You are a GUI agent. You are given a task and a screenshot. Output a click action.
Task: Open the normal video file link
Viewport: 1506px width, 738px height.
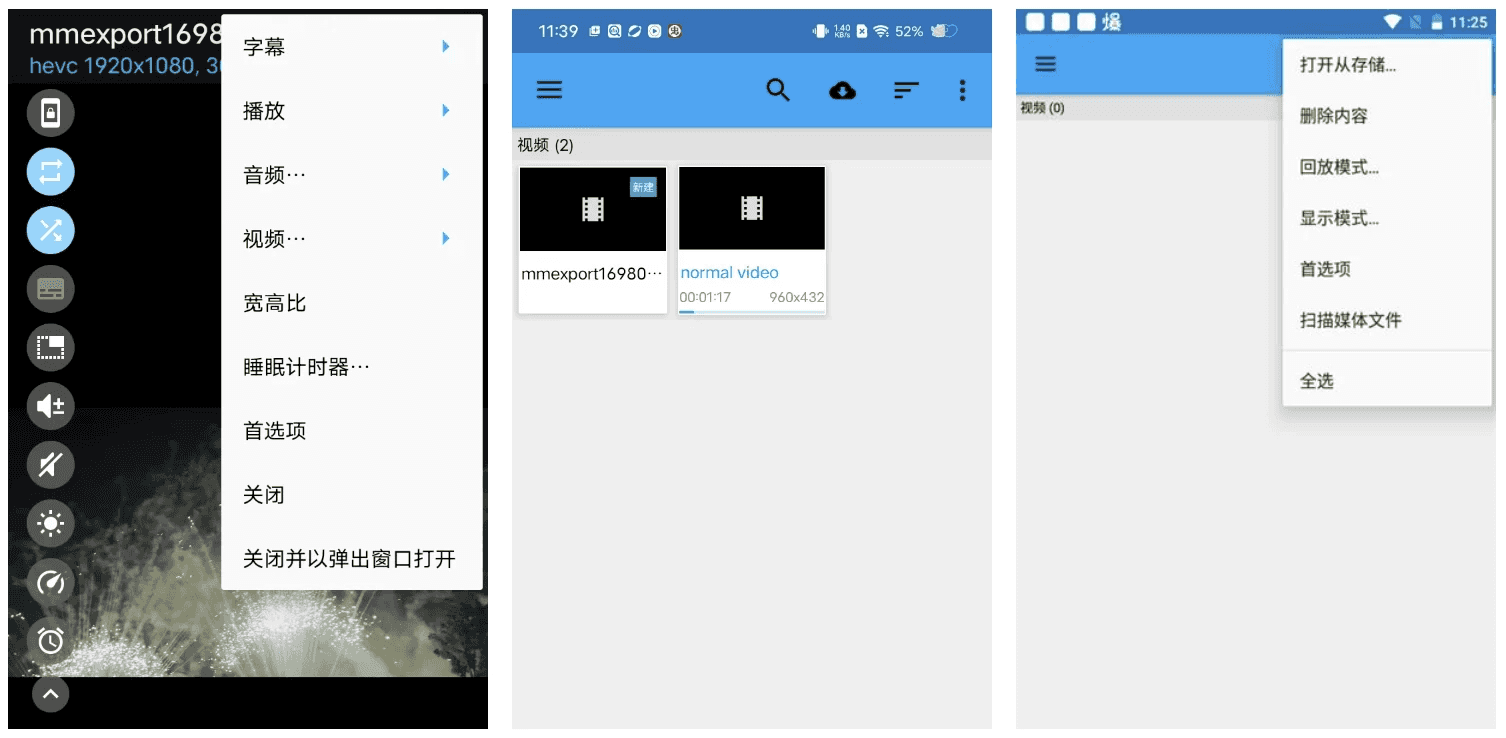(729, 272)
